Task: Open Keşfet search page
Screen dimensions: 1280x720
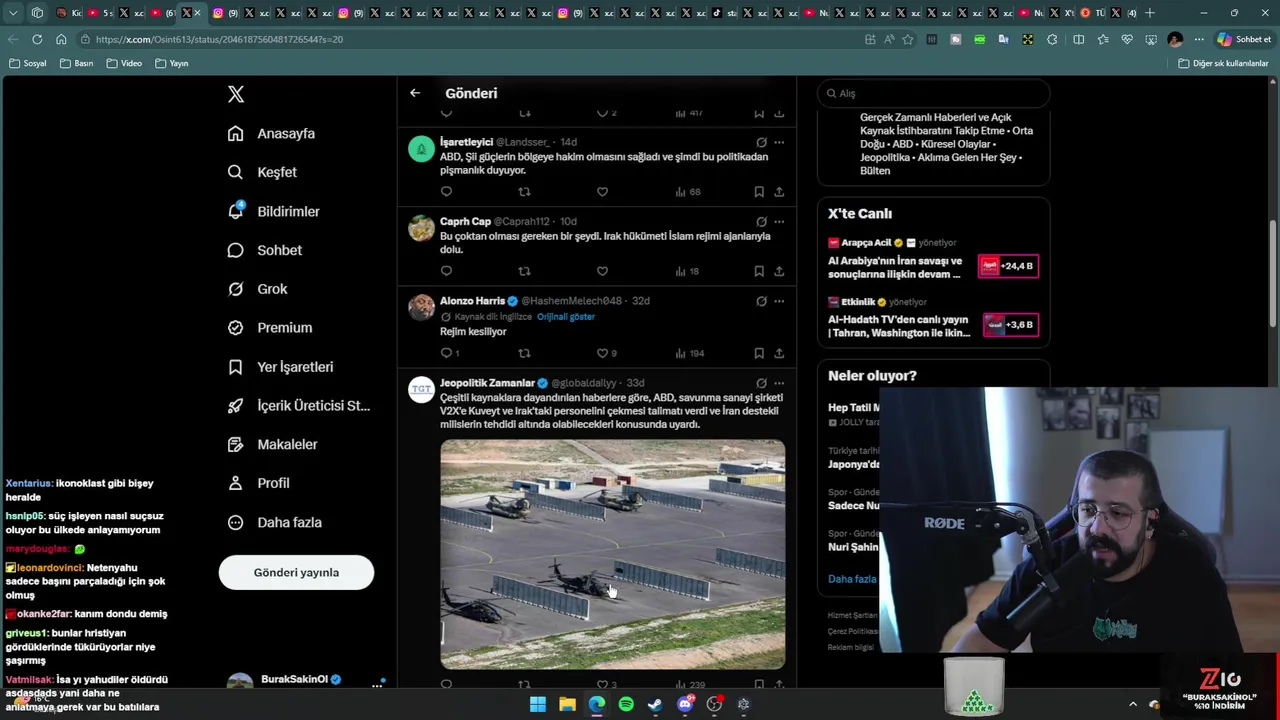Action: pyautogui.click(x=262, y=172)
